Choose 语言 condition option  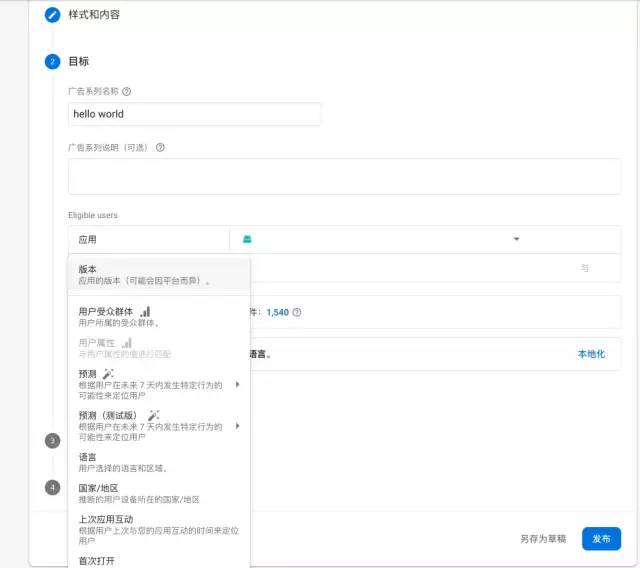159,462
